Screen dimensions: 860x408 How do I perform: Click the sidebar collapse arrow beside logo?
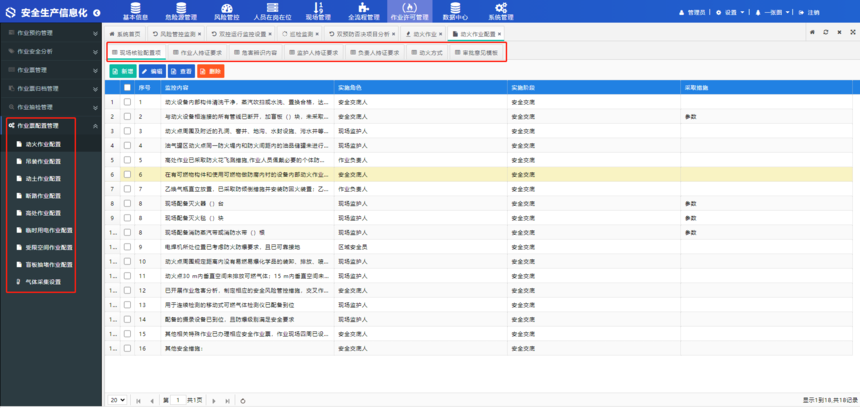(111, 12)
